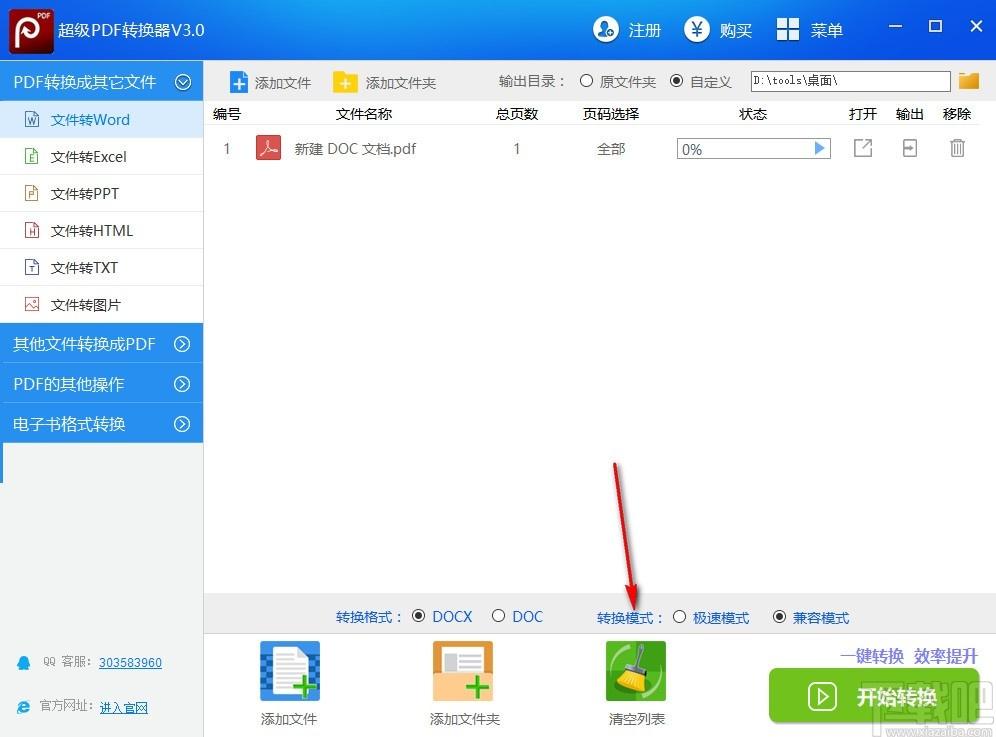996x737 pixels.
Task: Choose DOC conversion format radio
Action: click(498, 616)
